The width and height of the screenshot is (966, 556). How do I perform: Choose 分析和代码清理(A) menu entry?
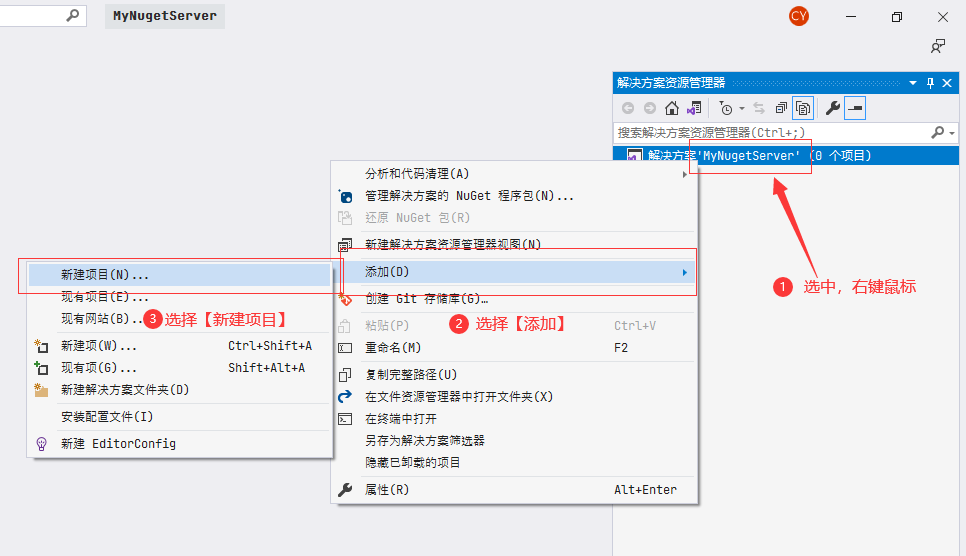513,174
